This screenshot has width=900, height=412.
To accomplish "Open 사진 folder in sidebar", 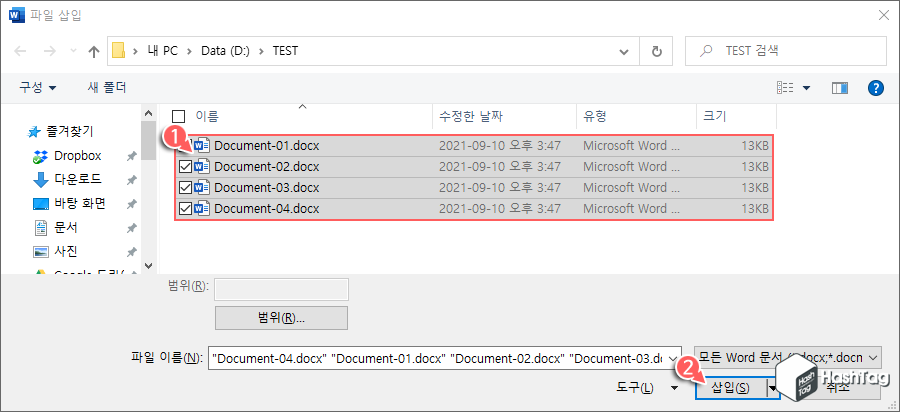I will (x=65, y=251).
